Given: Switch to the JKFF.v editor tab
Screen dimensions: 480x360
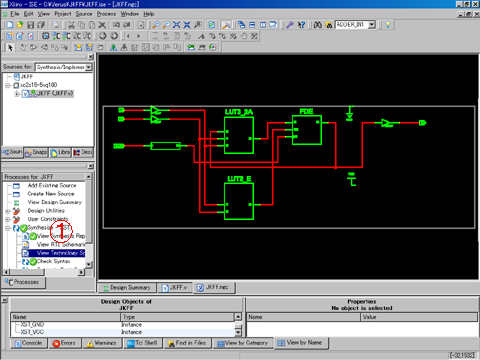Looking at the screenshot, I should click(x=175, y=287).
